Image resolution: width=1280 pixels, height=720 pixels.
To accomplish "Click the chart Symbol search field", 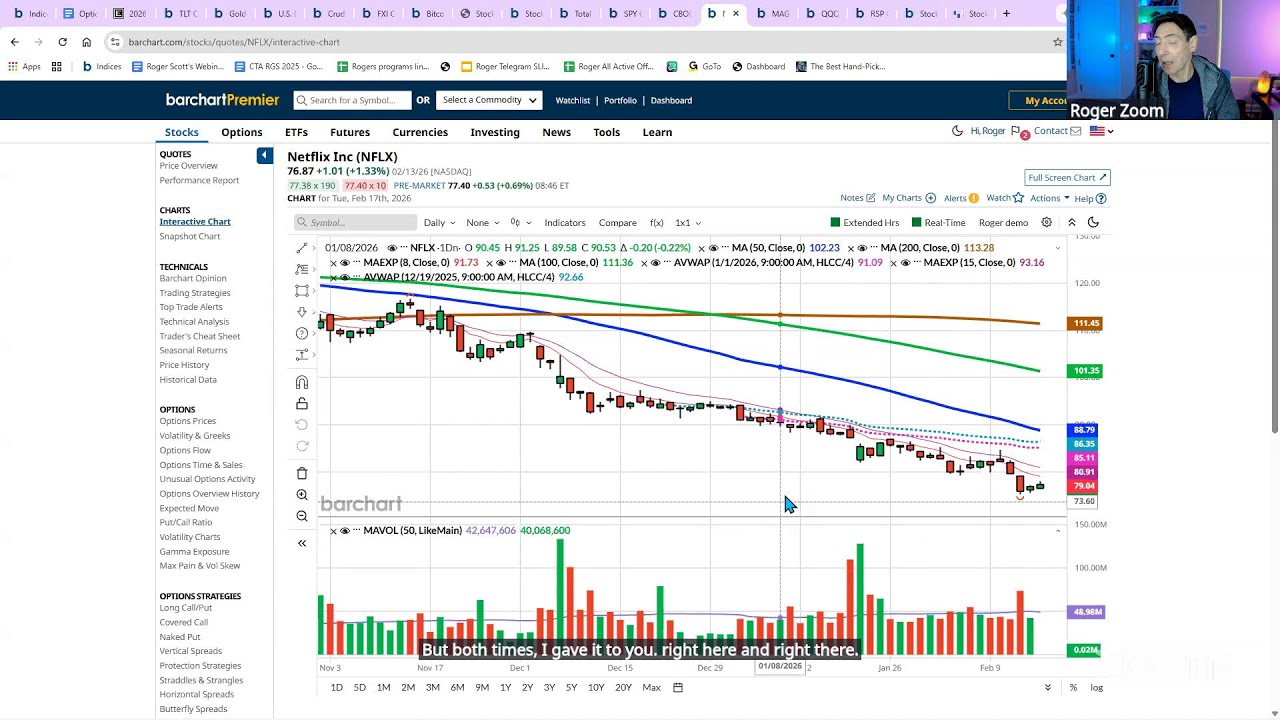I will 355,223.
